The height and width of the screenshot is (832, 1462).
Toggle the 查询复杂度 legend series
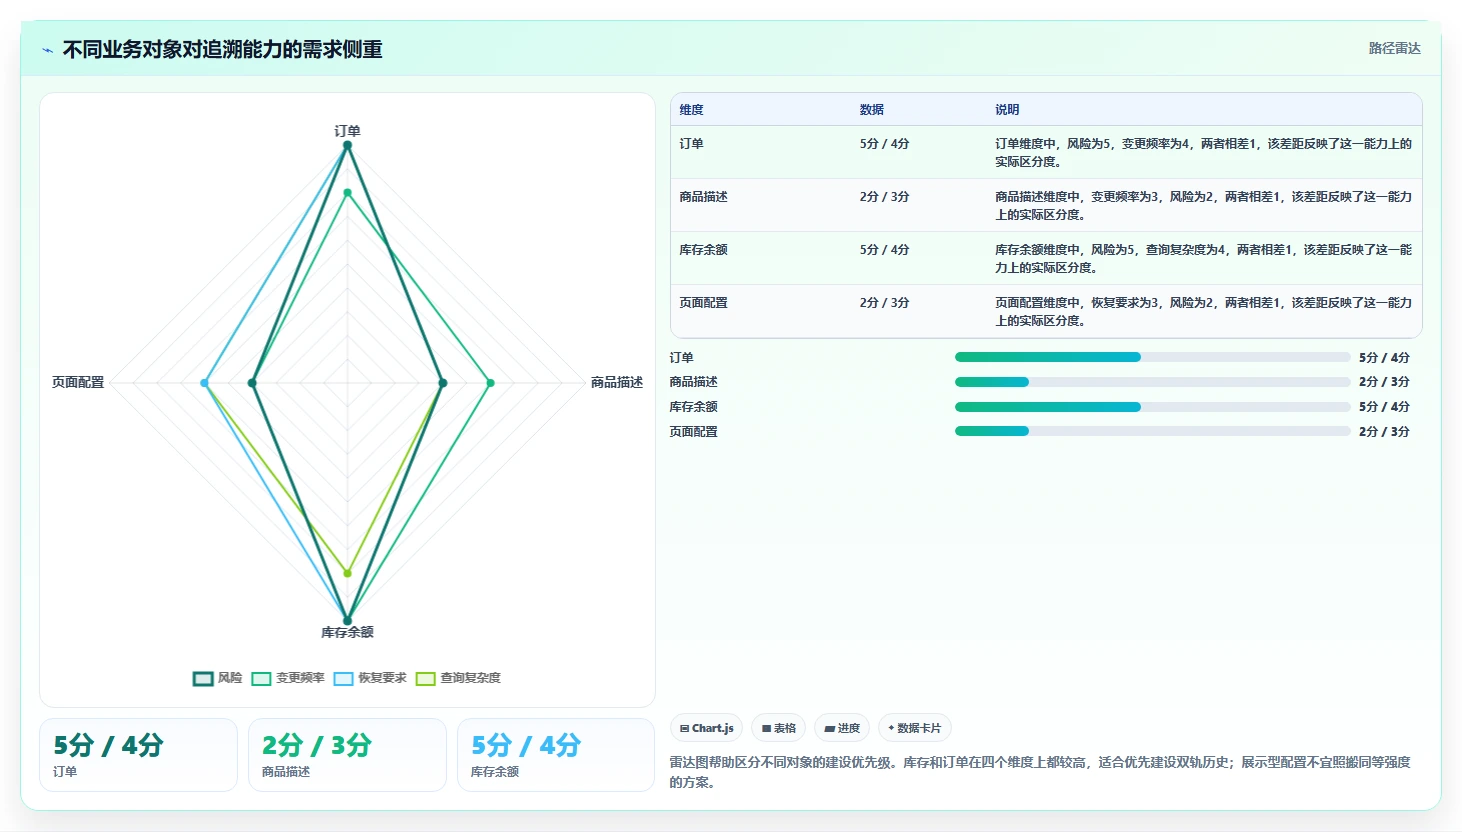pos(458,678)
